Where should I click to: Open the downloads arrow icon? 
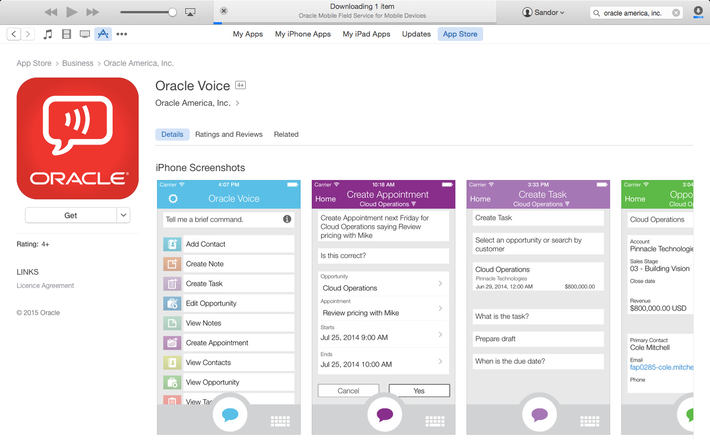(698, 12)
